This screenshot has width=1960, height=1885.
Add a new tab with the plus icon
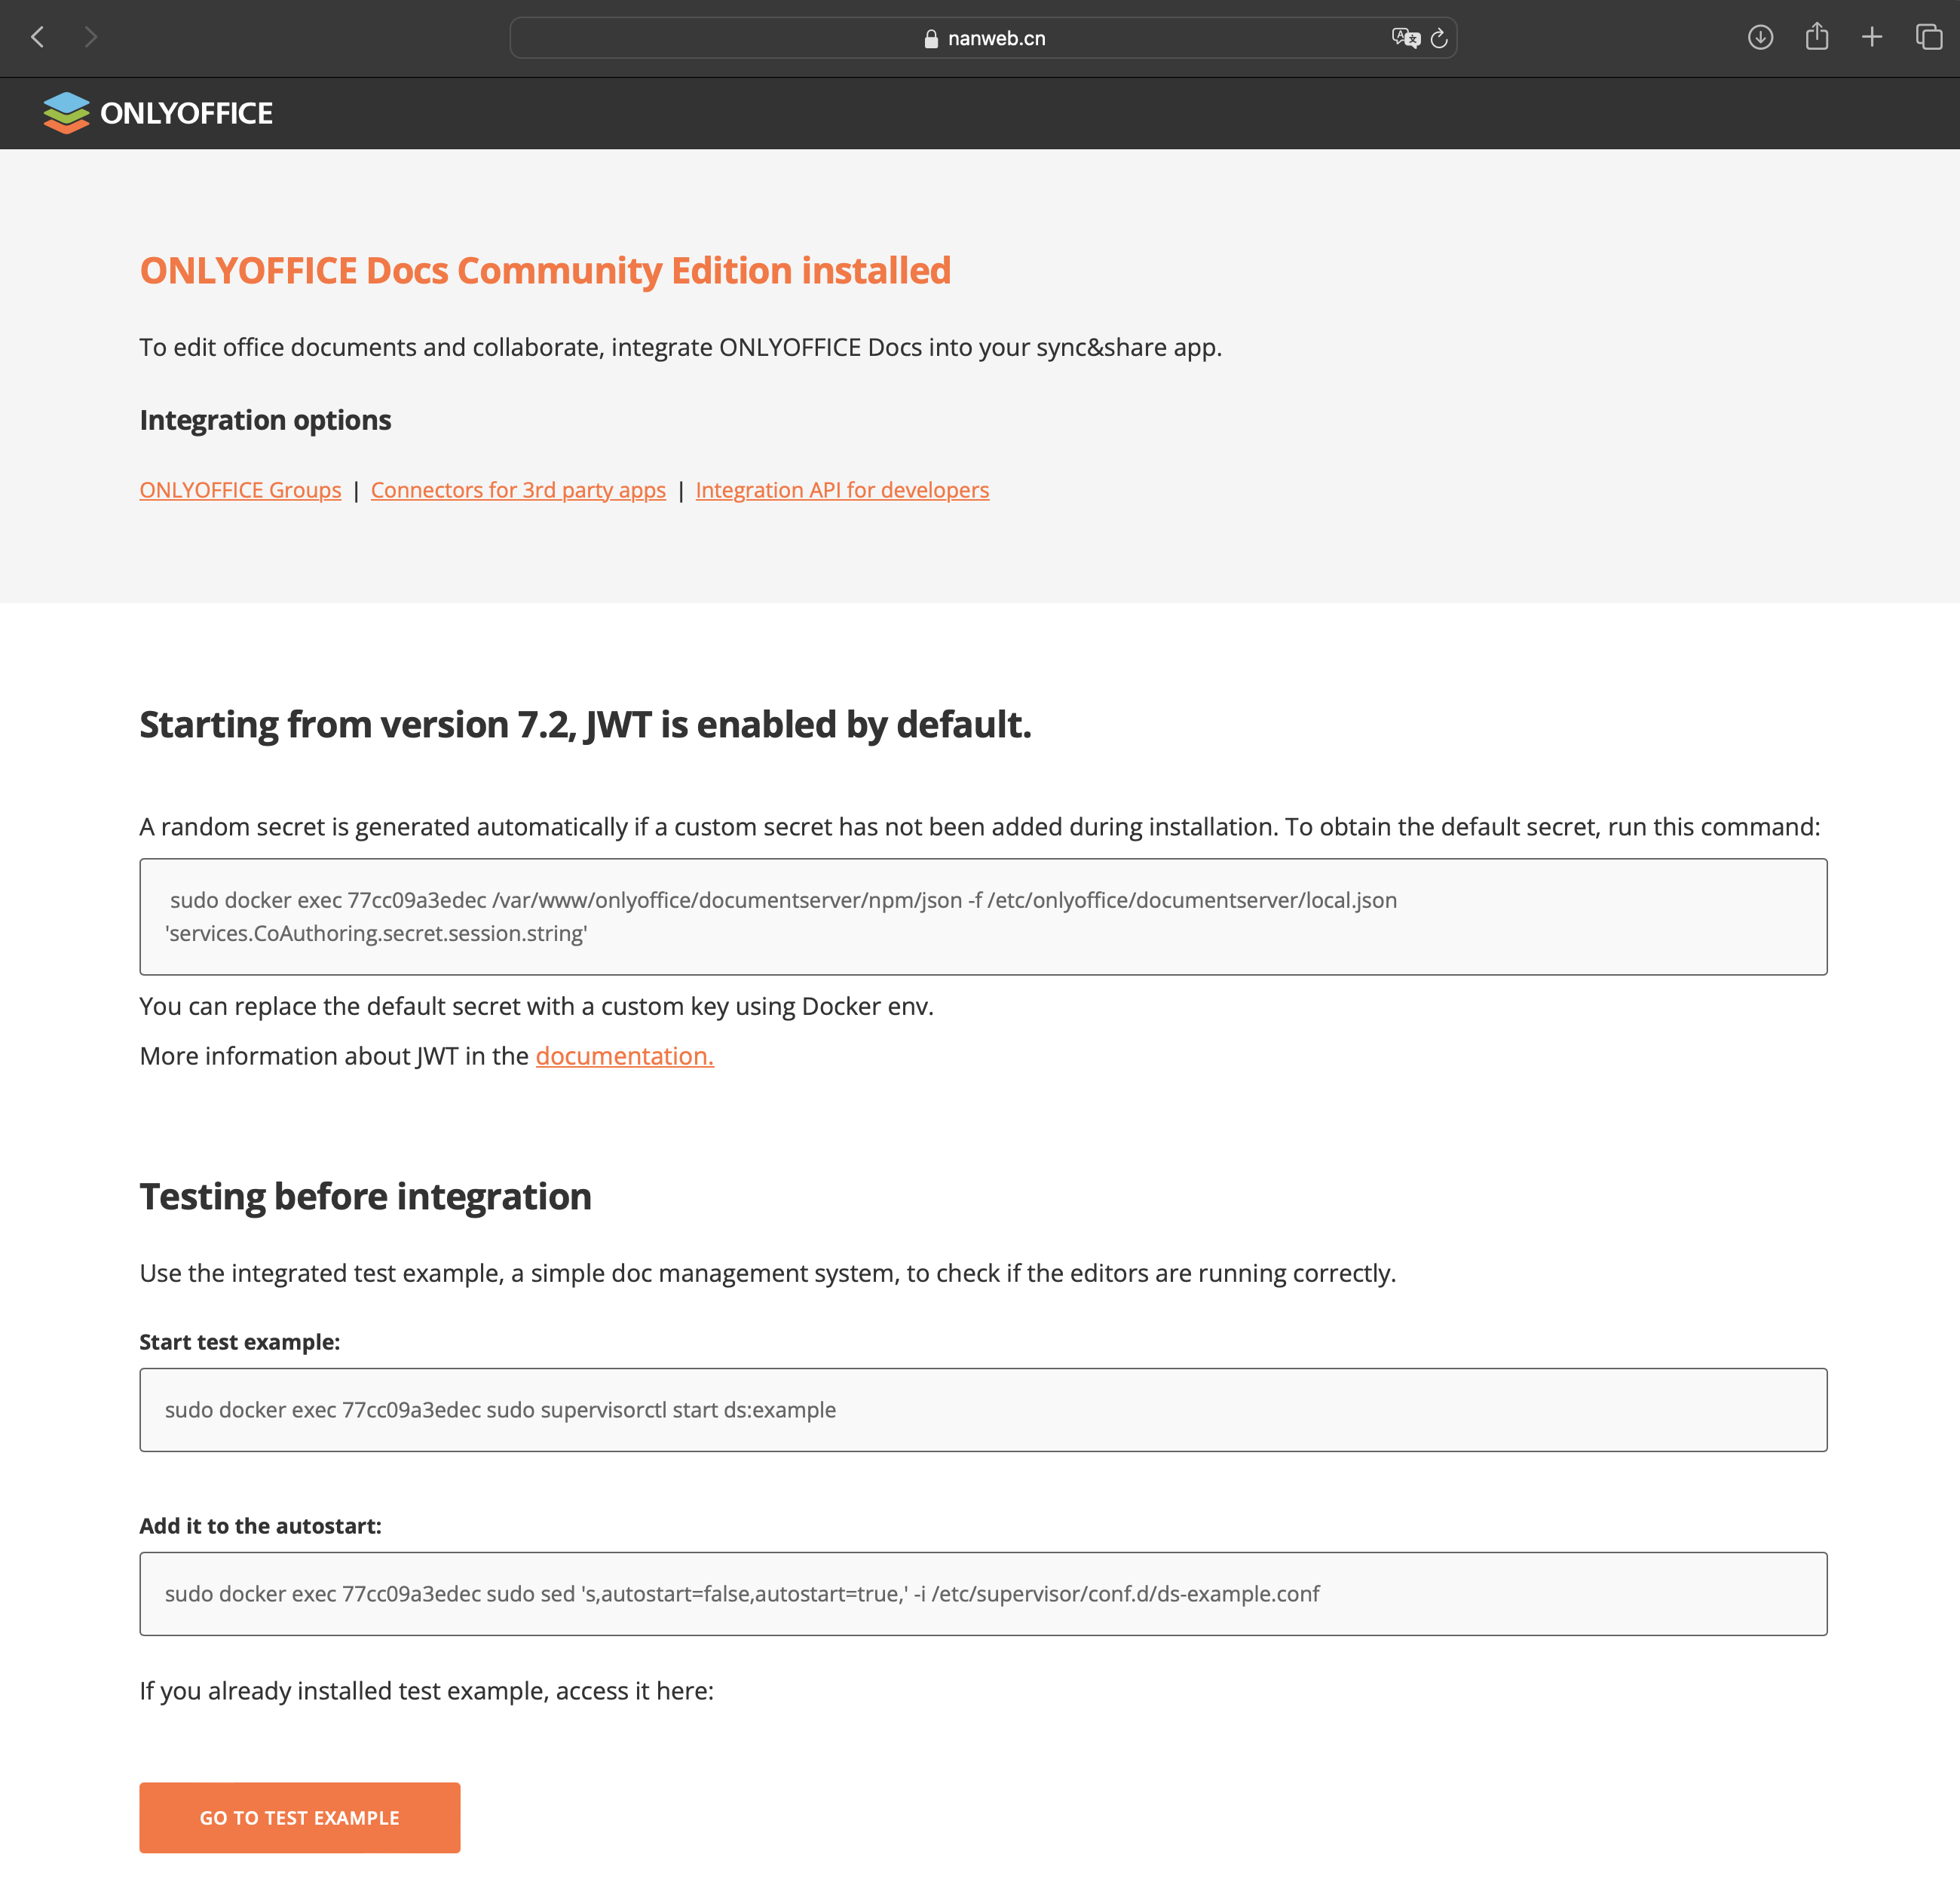tap(1872, 38)
